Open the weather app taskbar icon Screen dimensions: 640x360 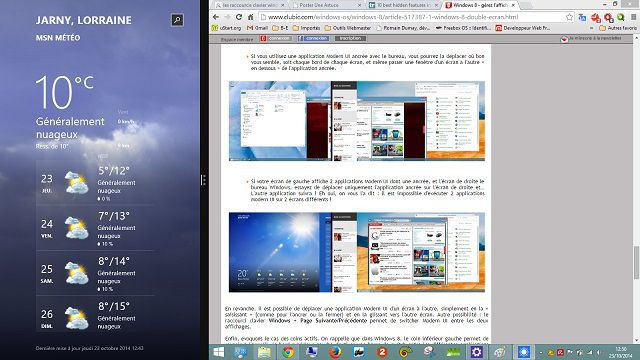coord(524,352)
